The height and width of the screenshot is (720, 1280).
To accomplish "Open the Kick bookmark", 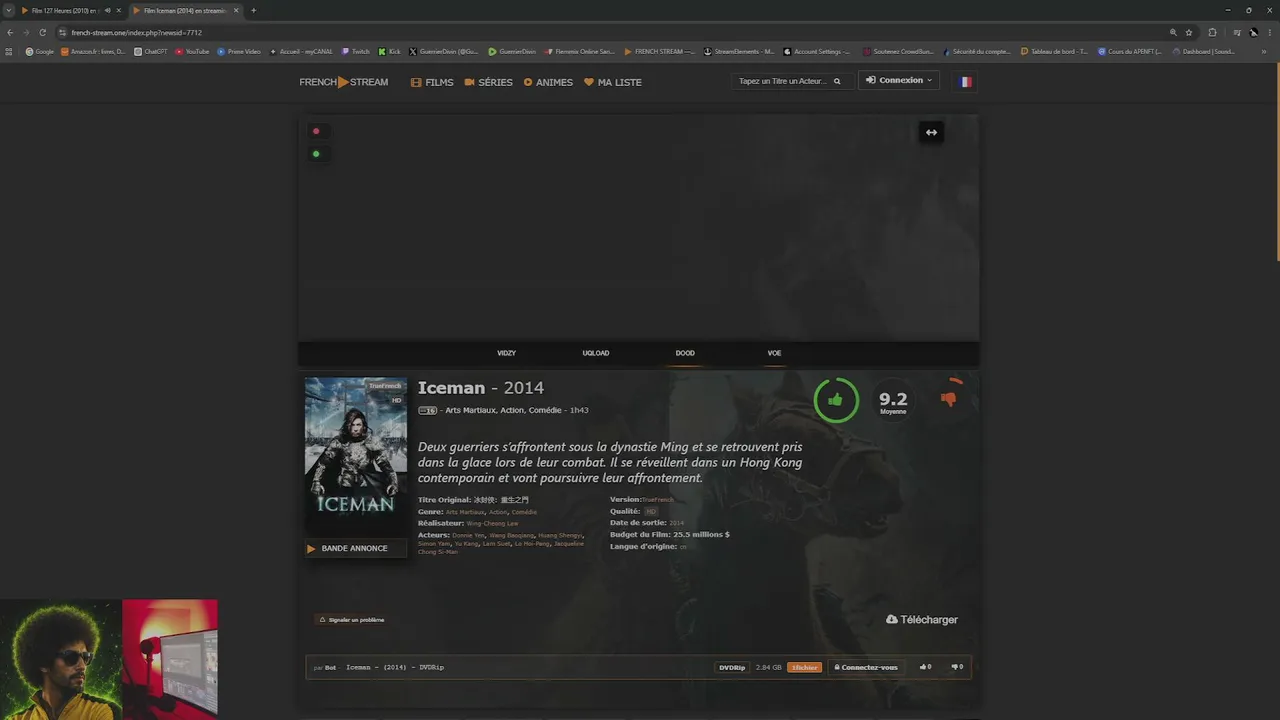I will (x=390, y=51).
